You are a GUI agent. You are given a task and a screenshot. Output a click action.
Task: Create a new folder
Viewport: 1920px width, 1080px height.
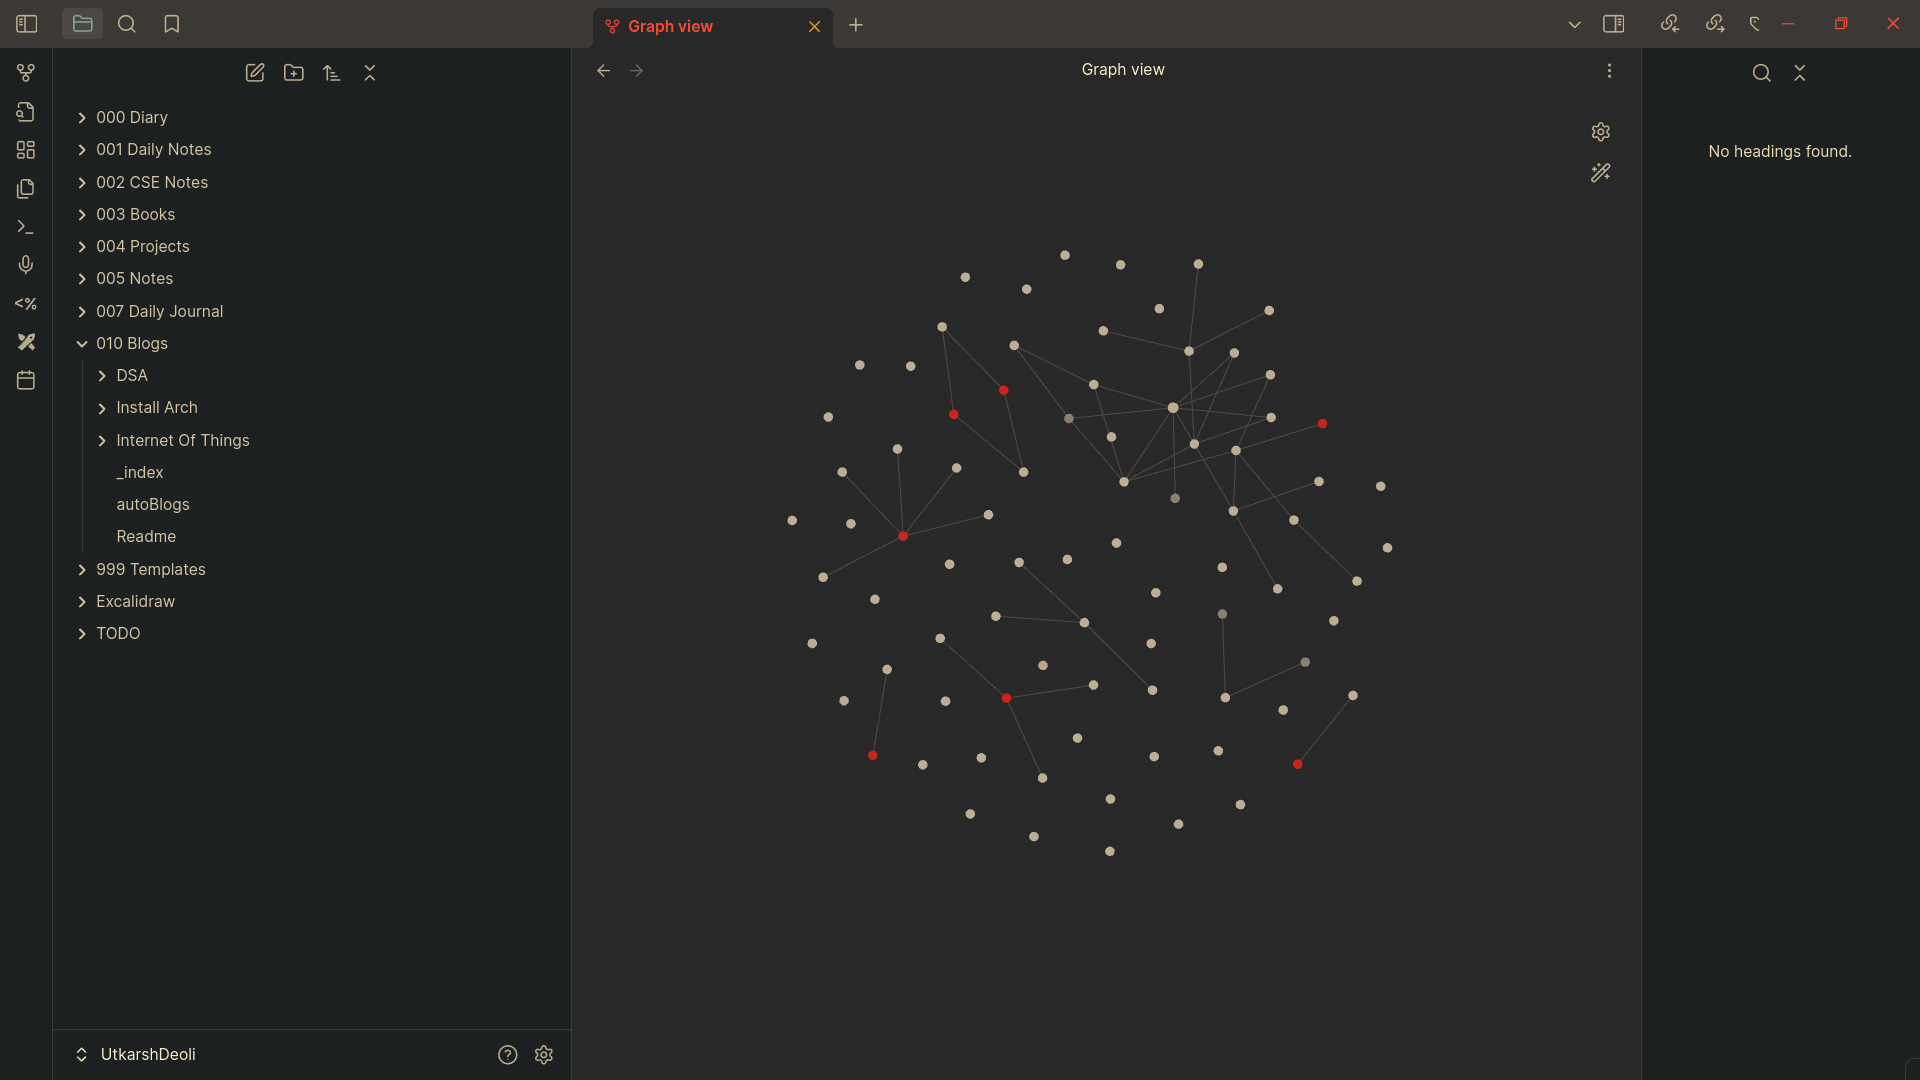coord(293,73)
